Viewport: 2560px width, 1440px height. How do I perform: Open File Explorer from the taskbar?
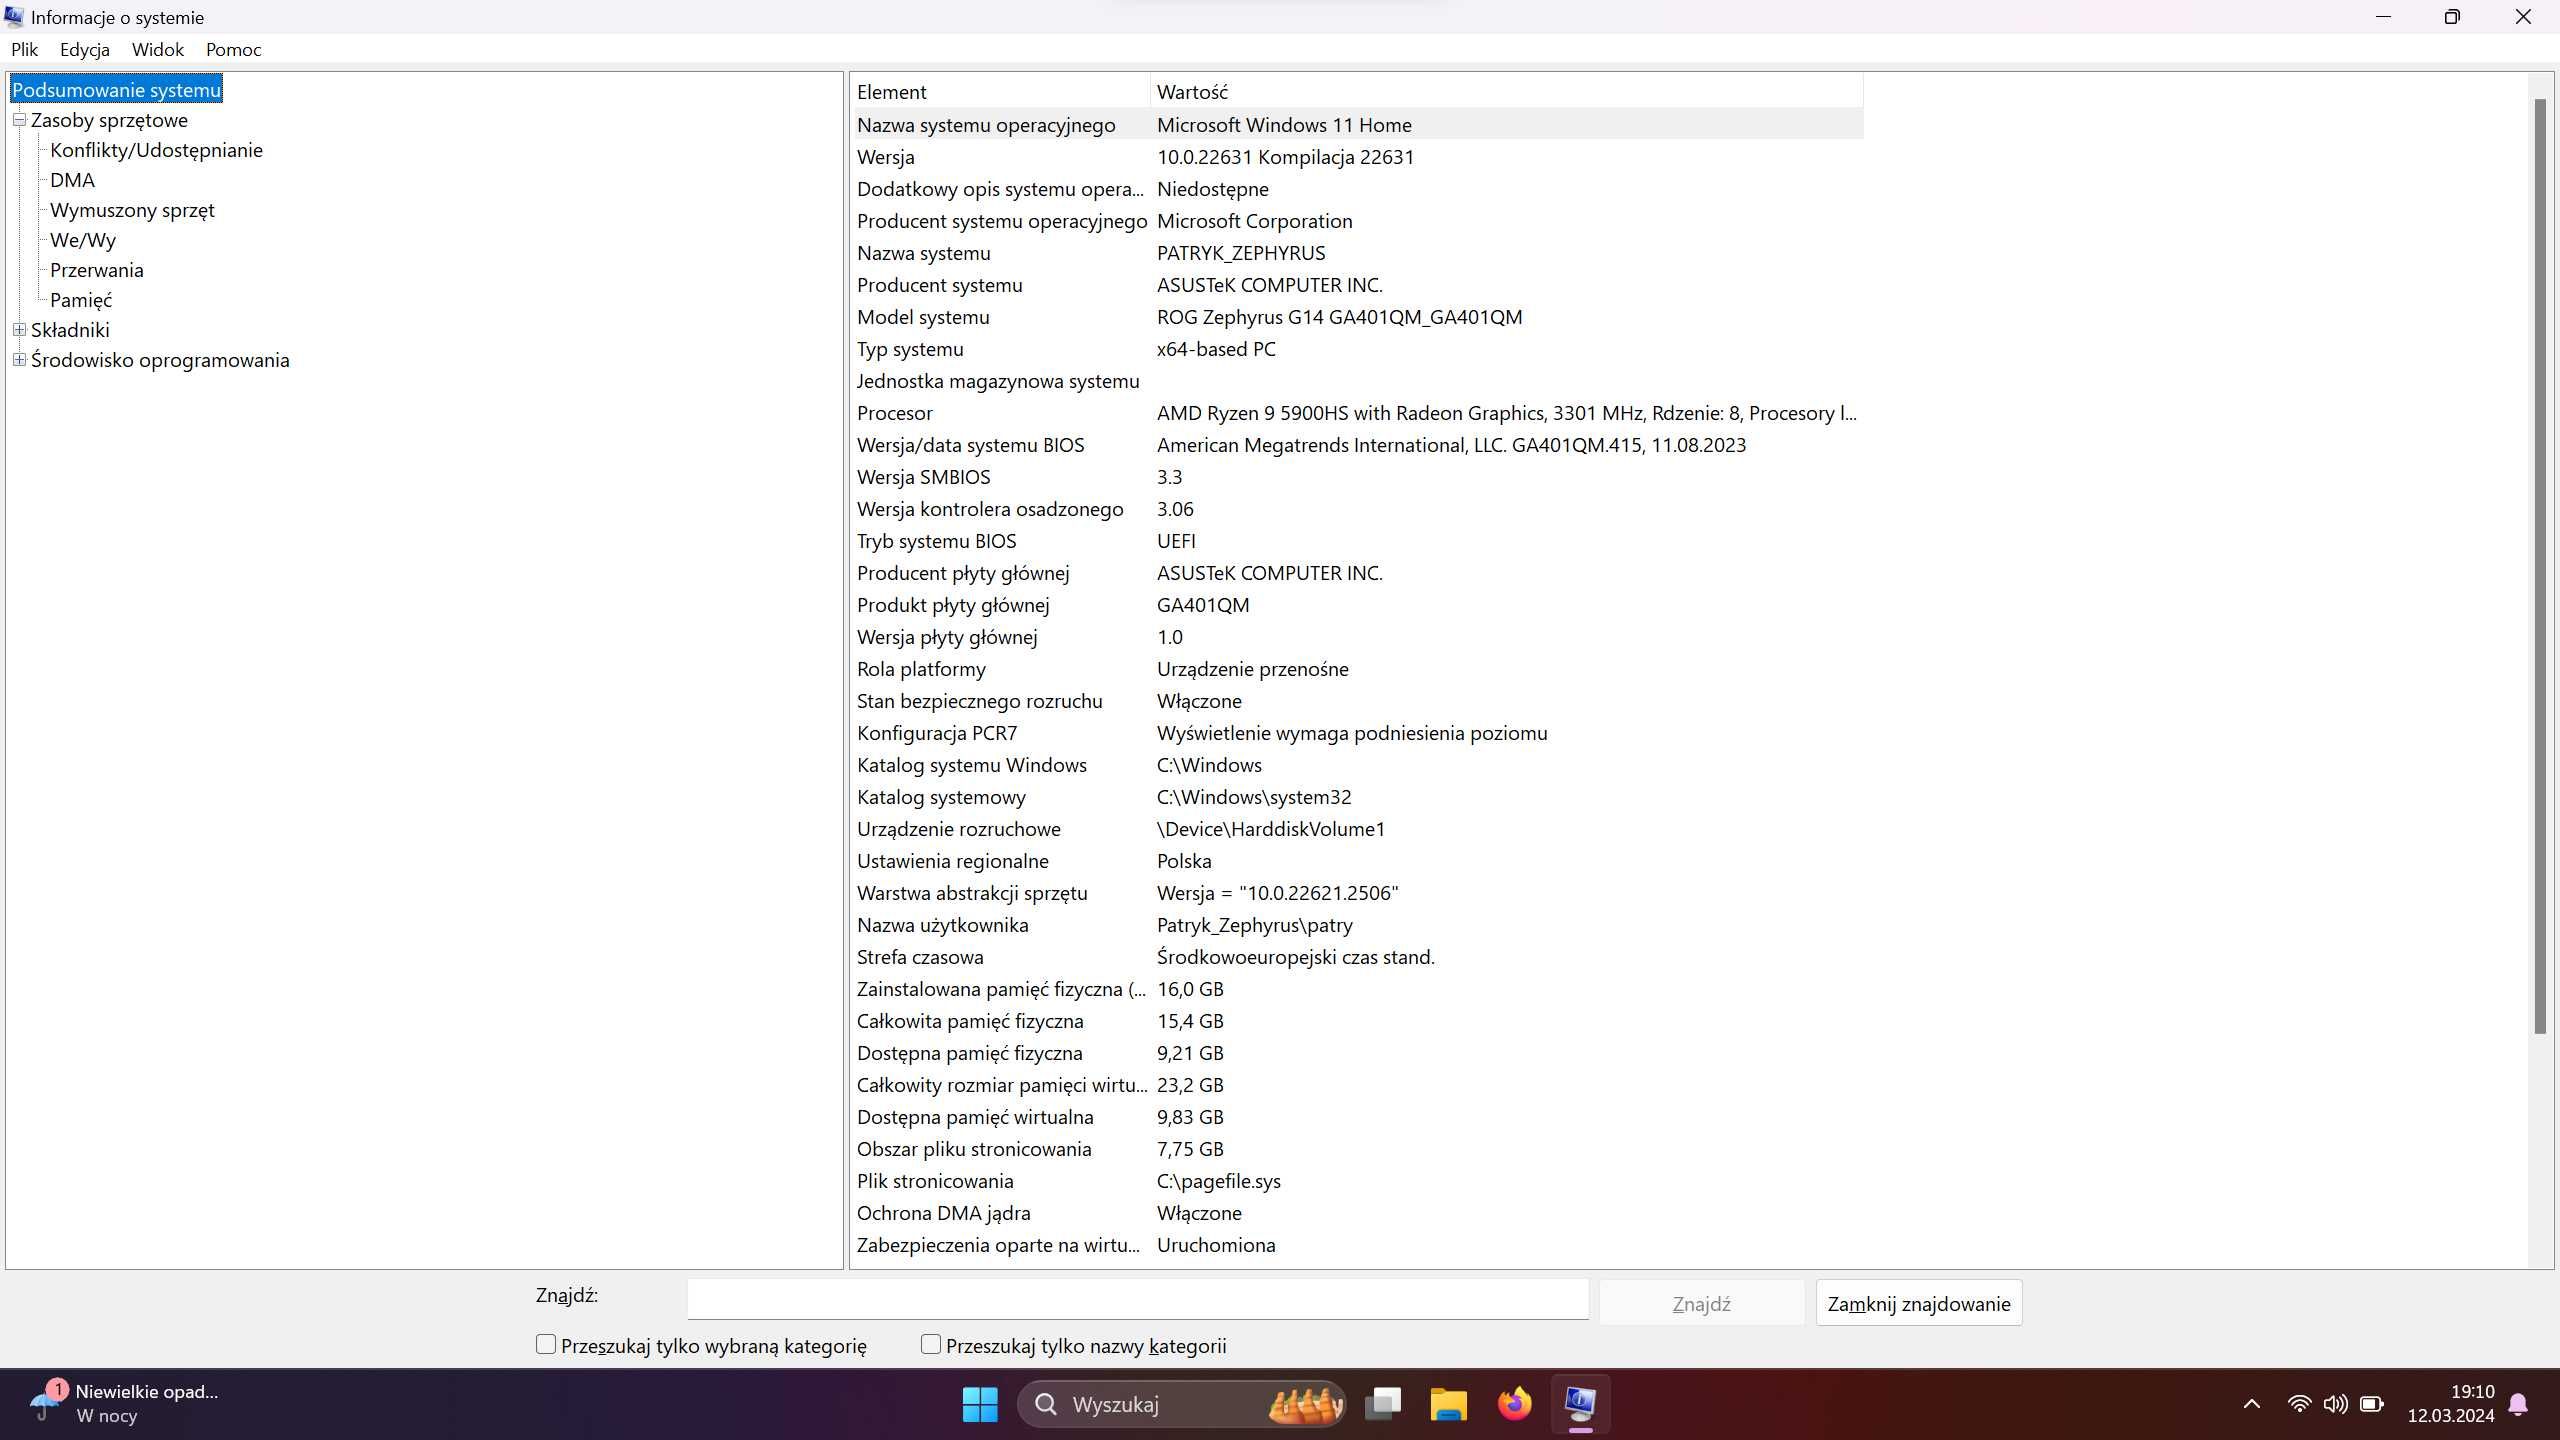click(x=1448, y=1404)
